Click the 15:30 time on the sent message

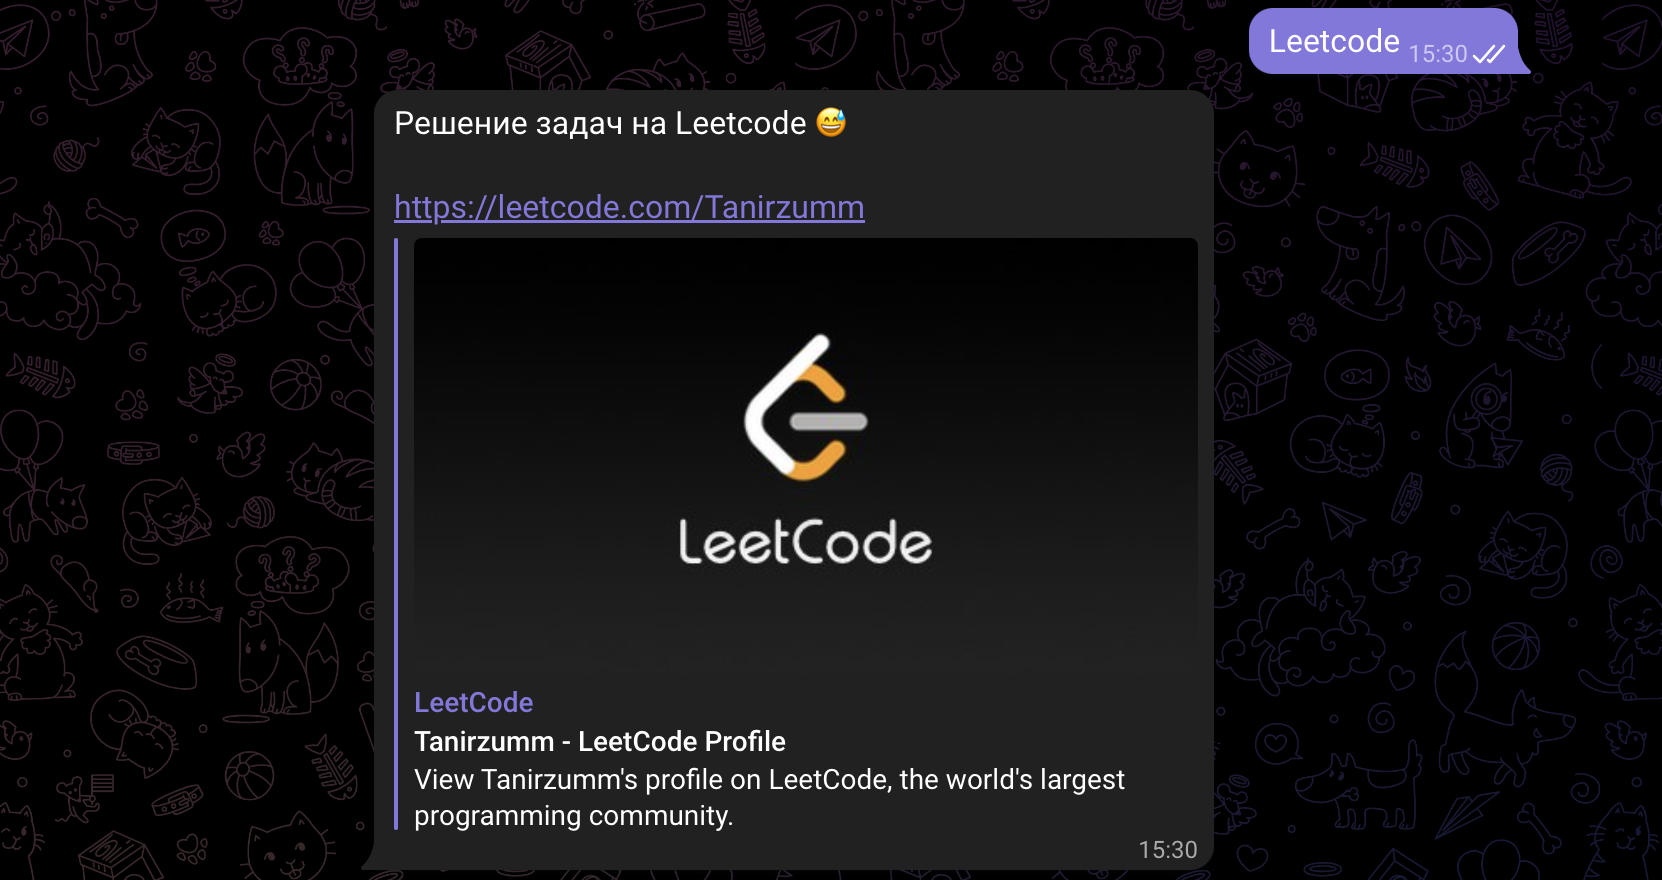pyautogui.click(x=1438, y=54)
